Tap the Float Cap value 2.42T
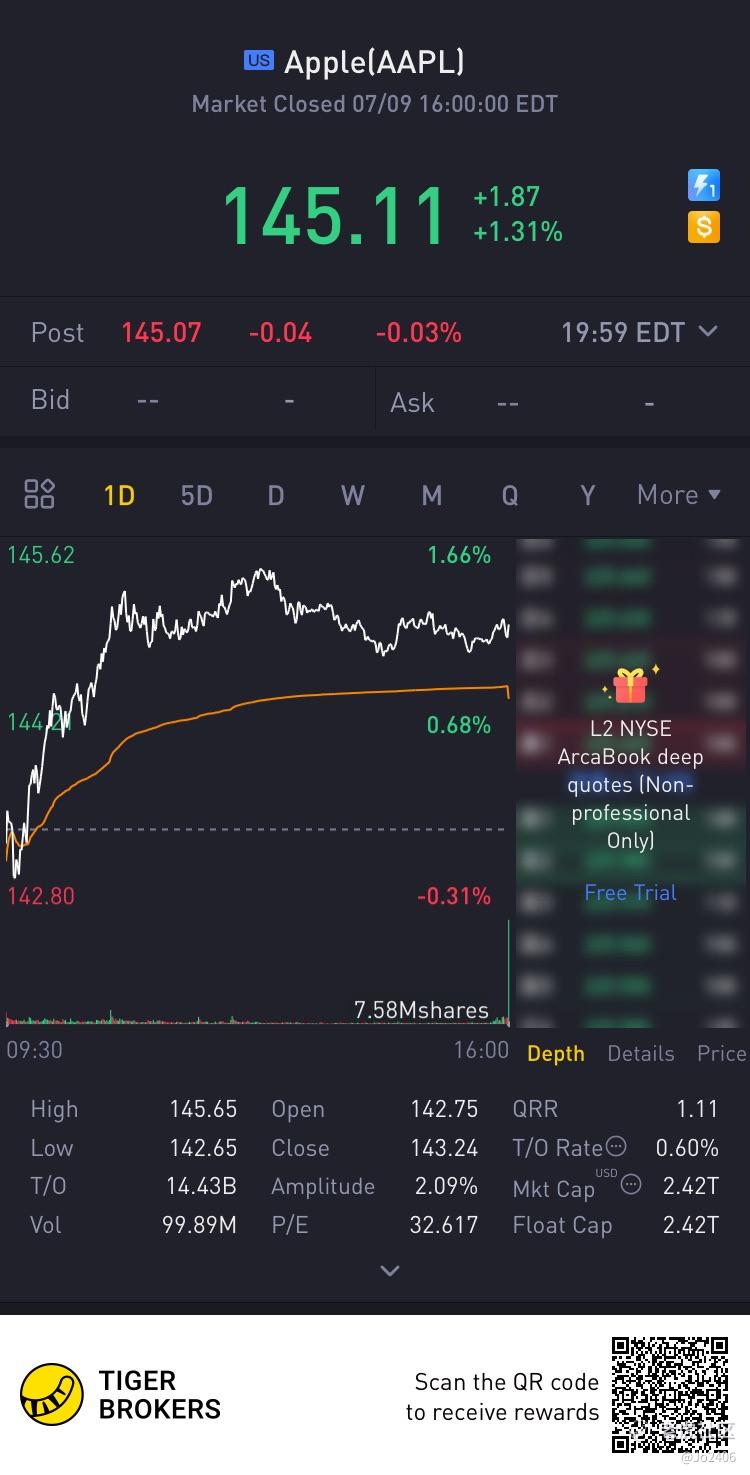The image size is (750, 1475). (691, 1225)
